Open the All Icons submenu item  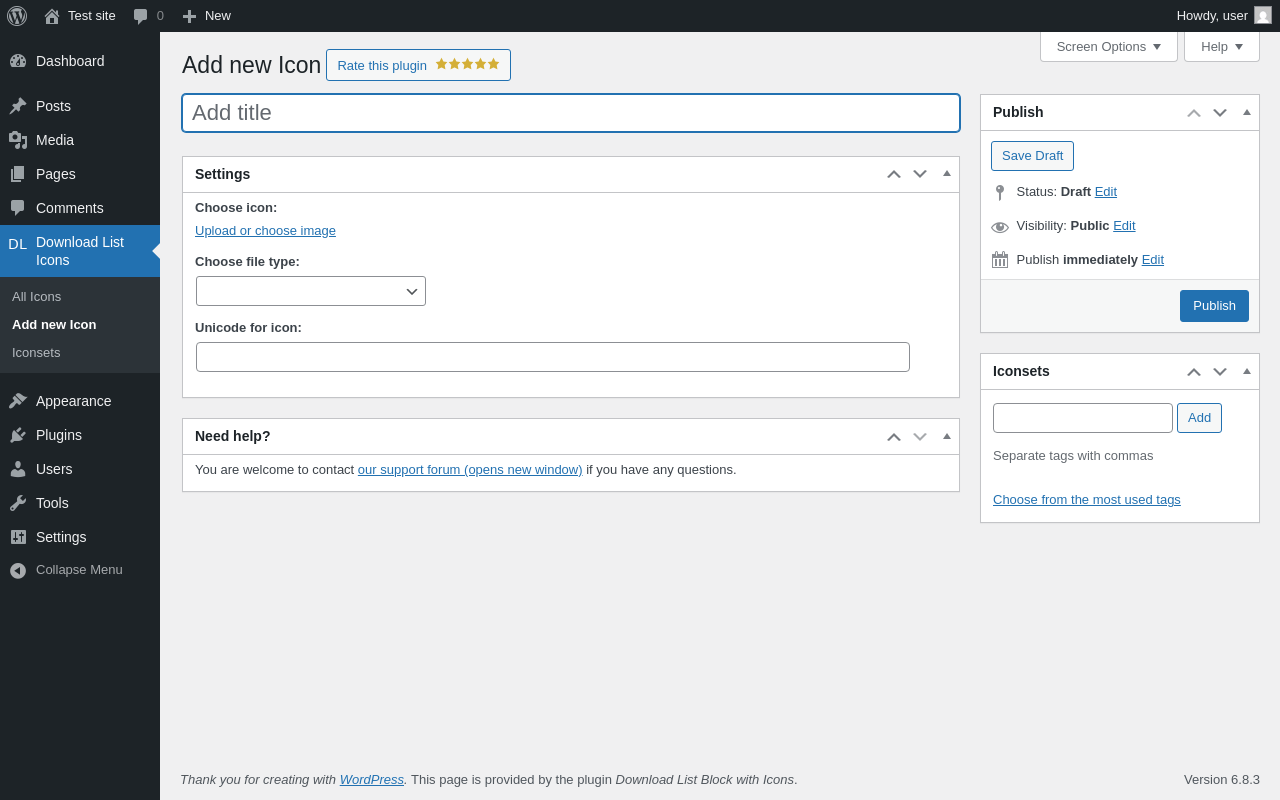(x=36, y=297)
